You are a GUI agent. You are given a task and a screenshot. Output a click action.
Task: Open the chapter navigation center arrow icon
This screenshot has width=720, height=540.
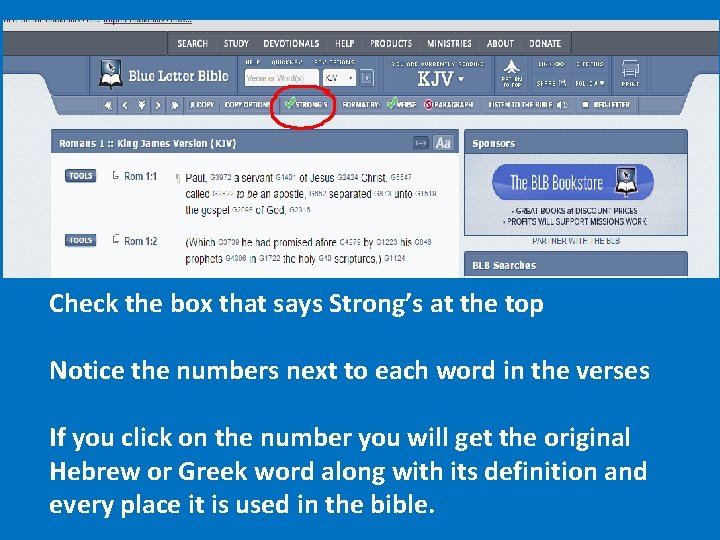pos(141,105)
